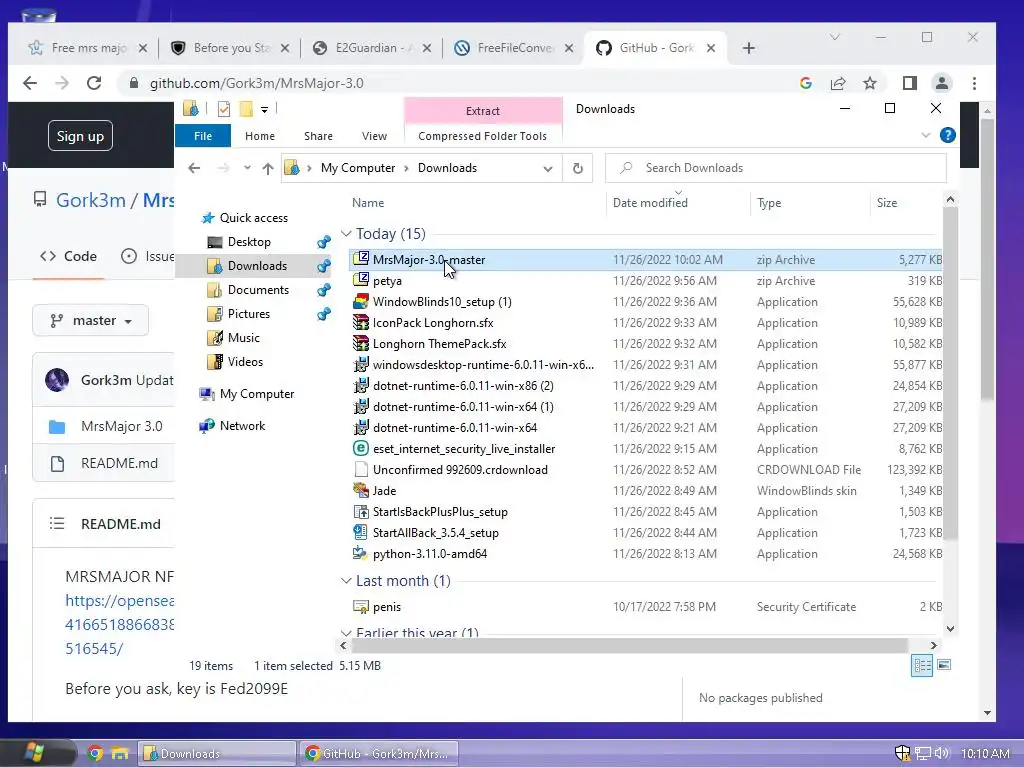This screenshot has height=768, width=1024.
Task: Click the Explorer refresh button
Action: pos(578,168)
